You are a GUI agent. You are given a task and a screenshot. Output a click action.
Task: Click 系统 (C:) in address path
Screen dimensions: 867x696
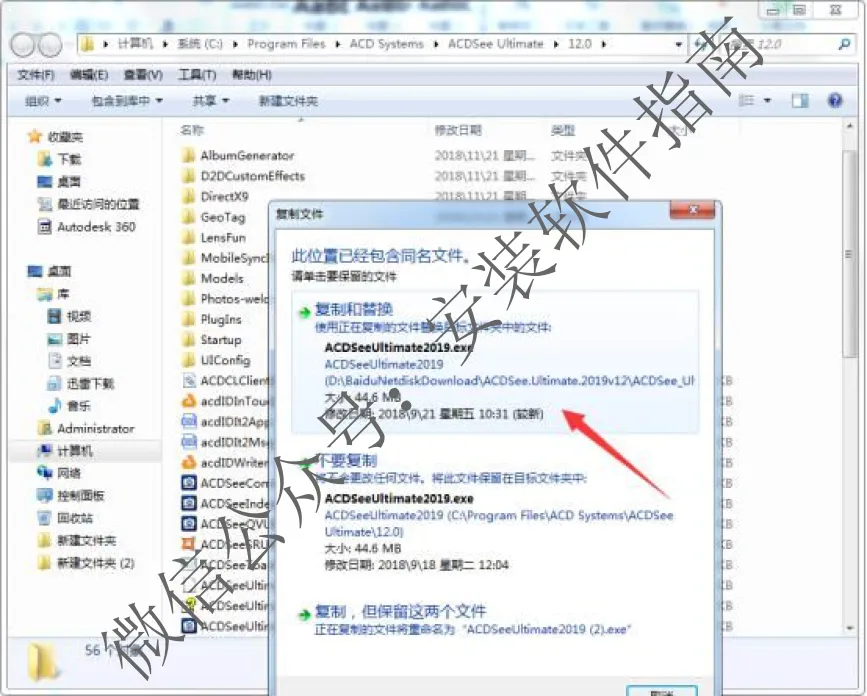[x=200, y=44]
